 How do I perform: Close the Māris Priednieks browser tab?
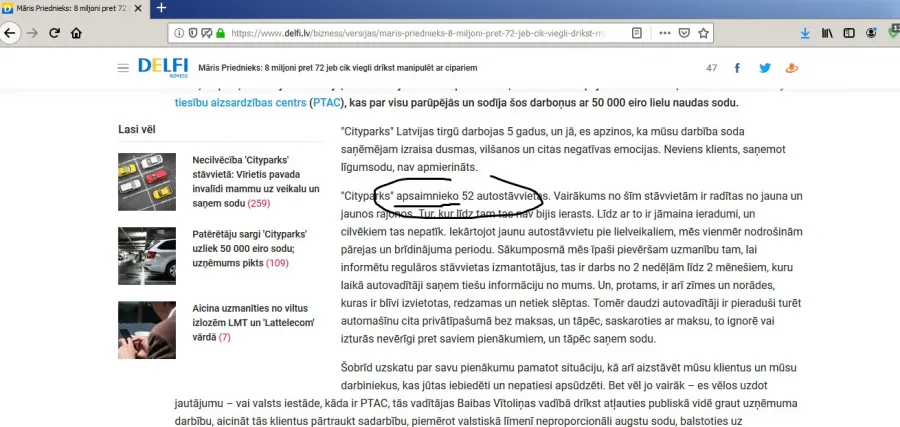click(x=138, y=8)
